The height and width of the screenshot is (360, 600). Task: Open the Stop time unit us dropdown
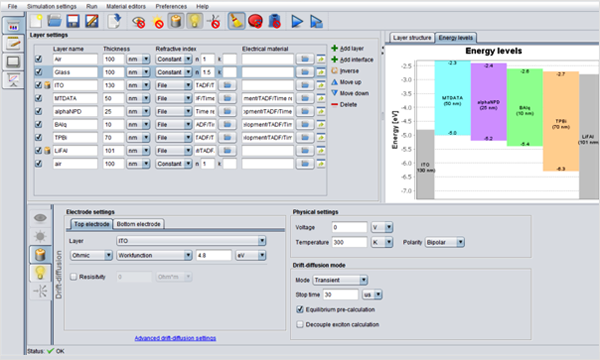pyautogui.click(x=372, y=295)
